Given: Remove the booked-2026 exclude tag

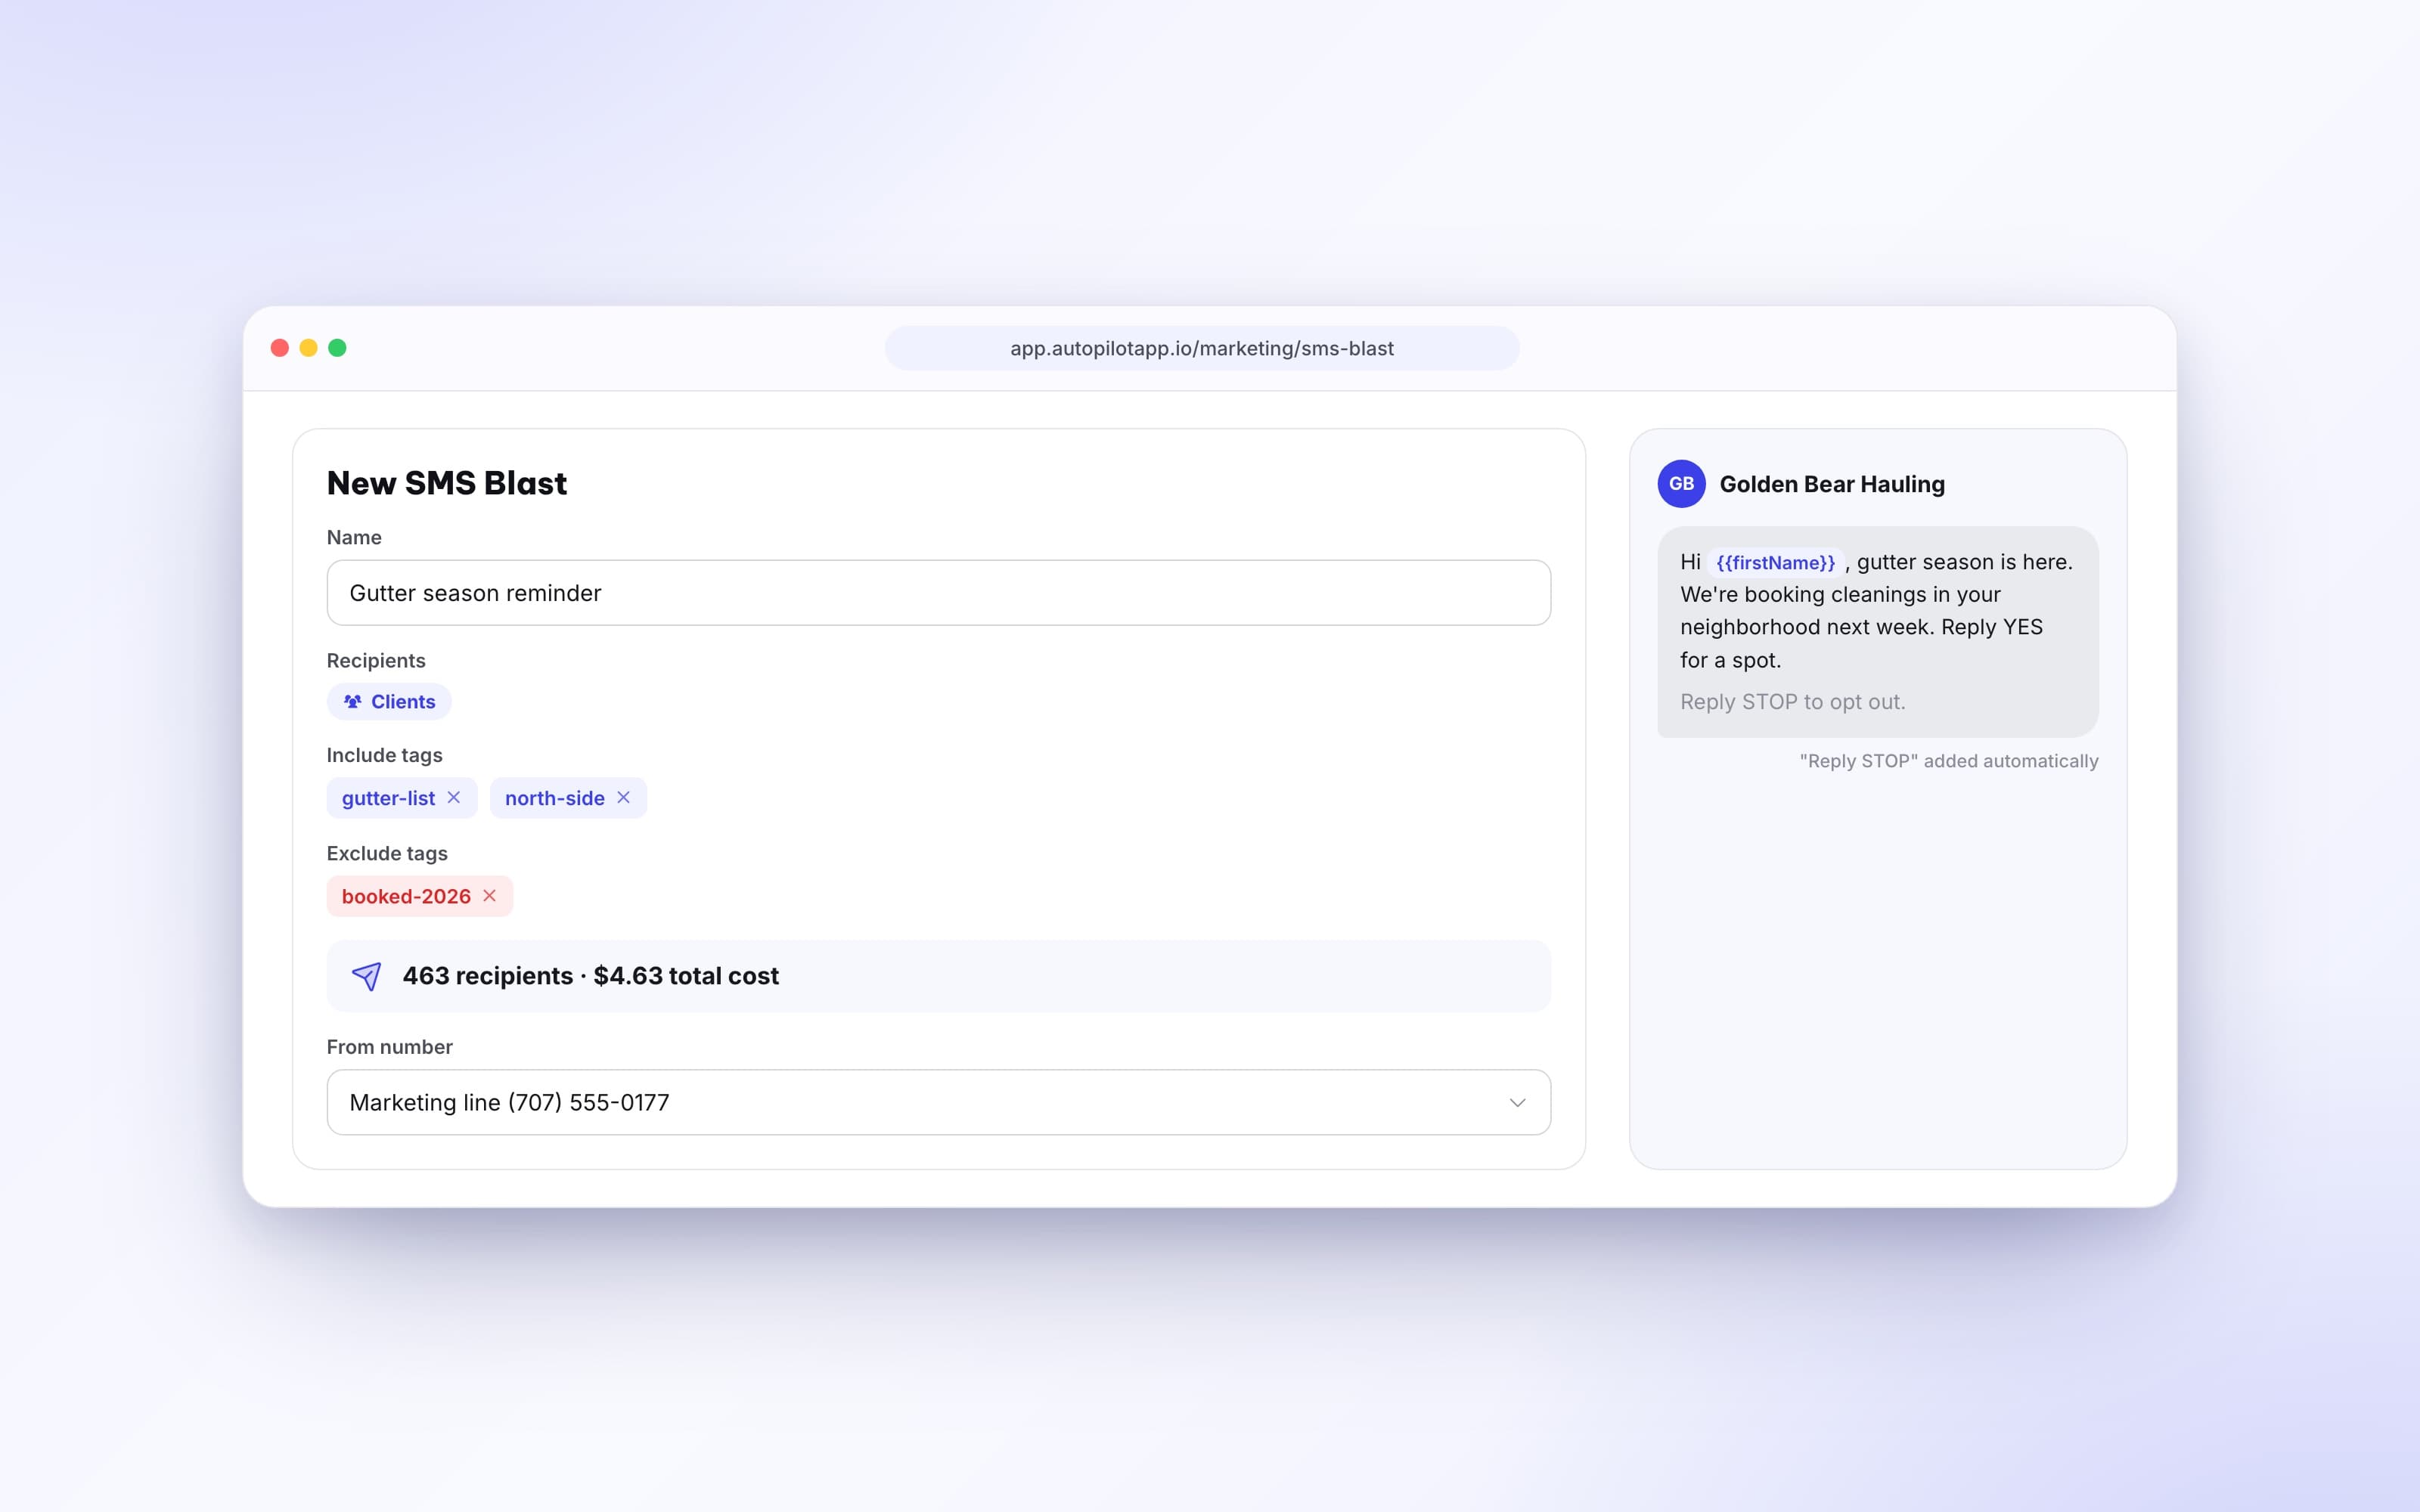Looking at the screenshot, I should [x=489, y=895].
